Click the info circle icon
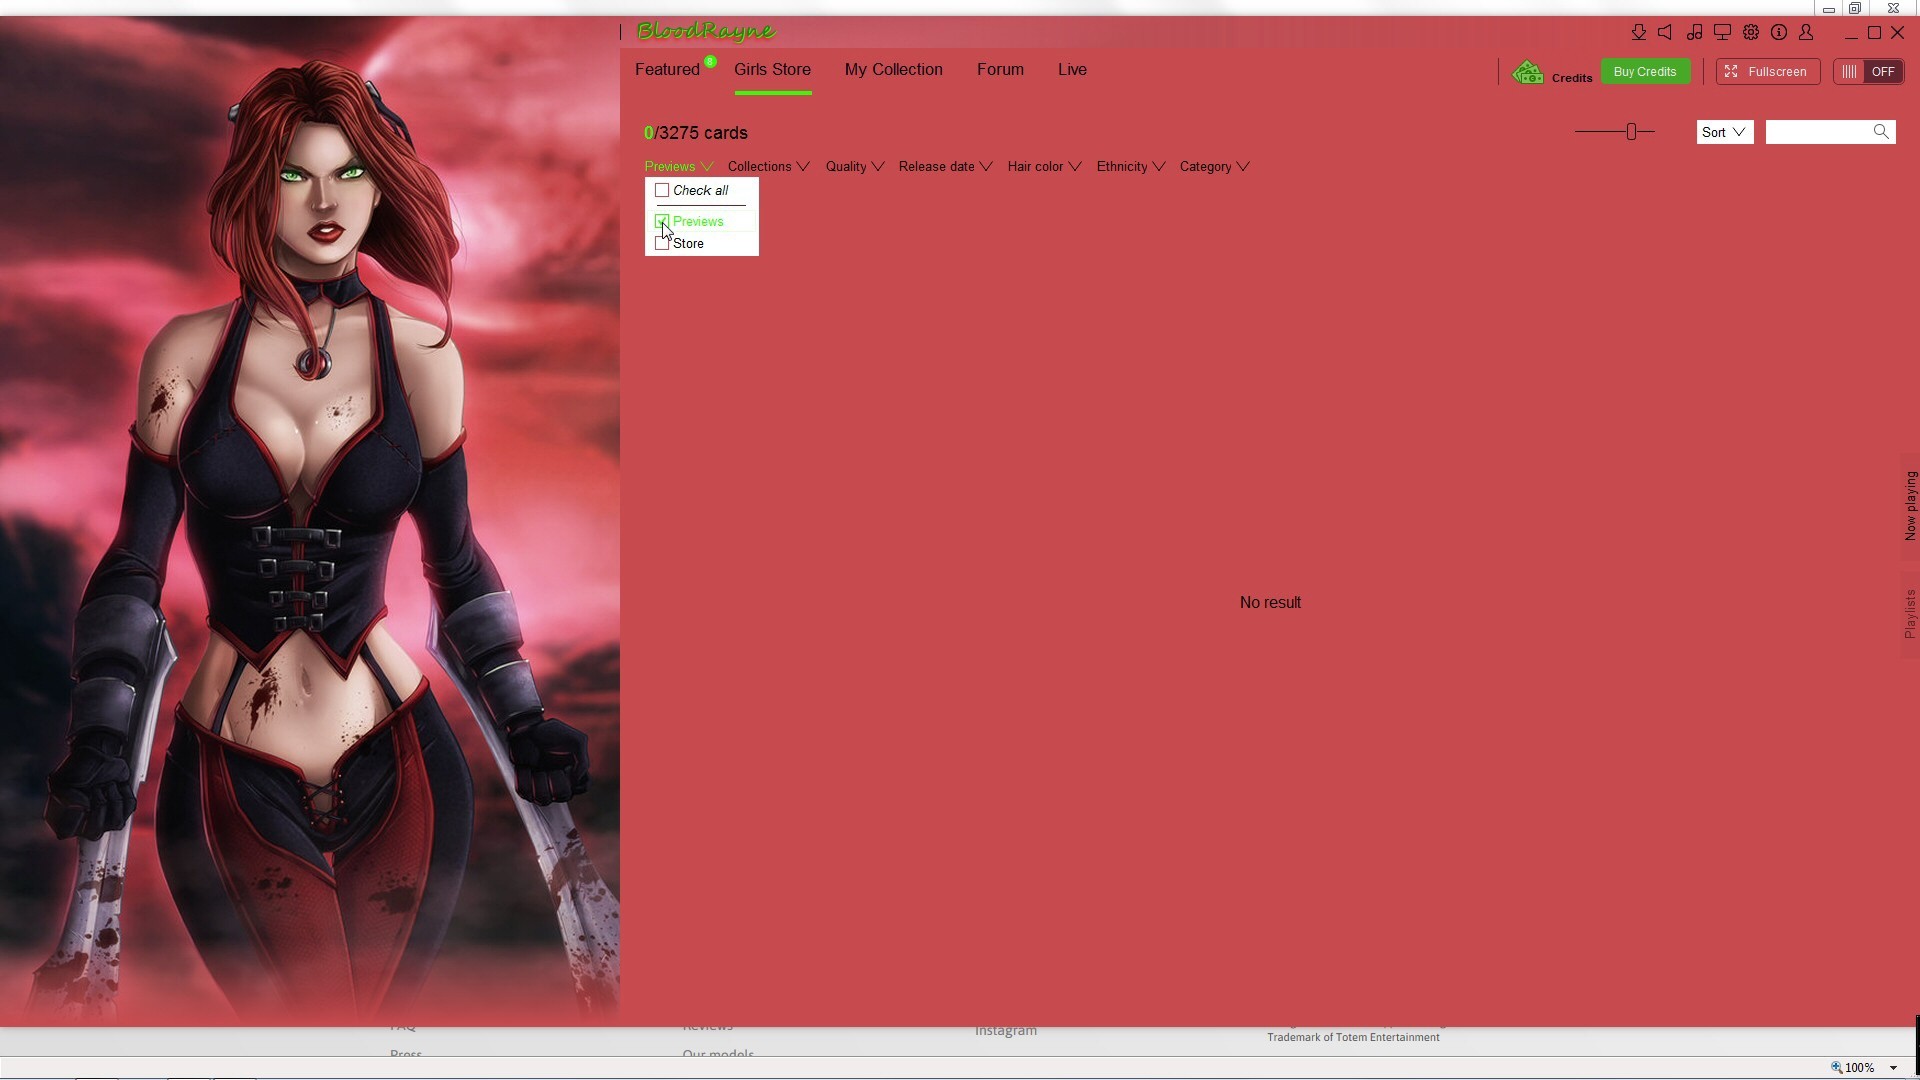The height and width of the screenshot is (1080, 1920). 1778,32
